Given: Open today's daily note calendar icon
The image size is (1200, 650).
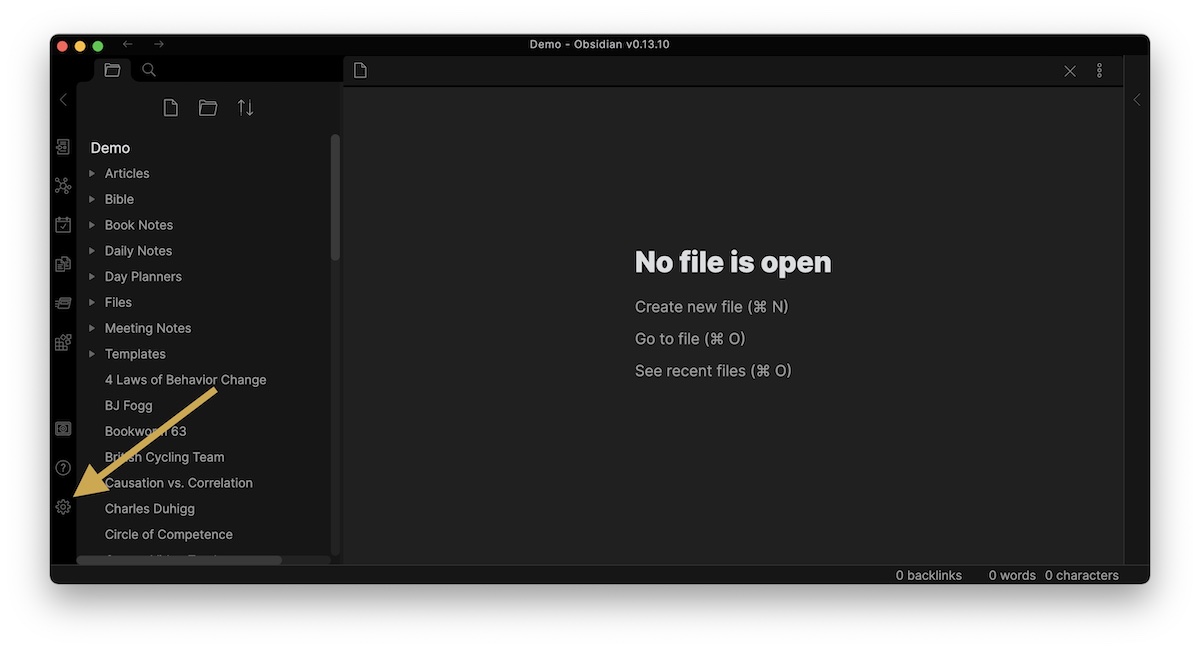Looking at the screenshot, I should pos(63,225).
